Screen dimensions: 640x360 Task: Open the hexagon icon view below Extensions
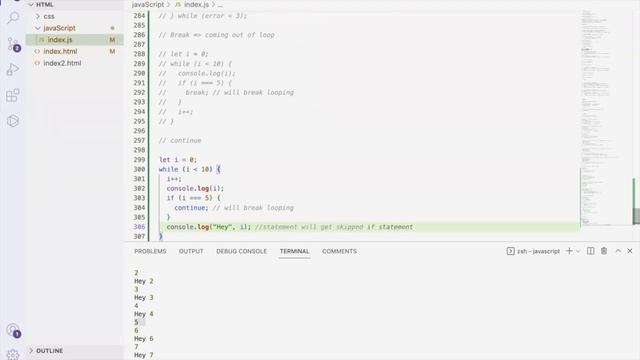tap(13, 121)
